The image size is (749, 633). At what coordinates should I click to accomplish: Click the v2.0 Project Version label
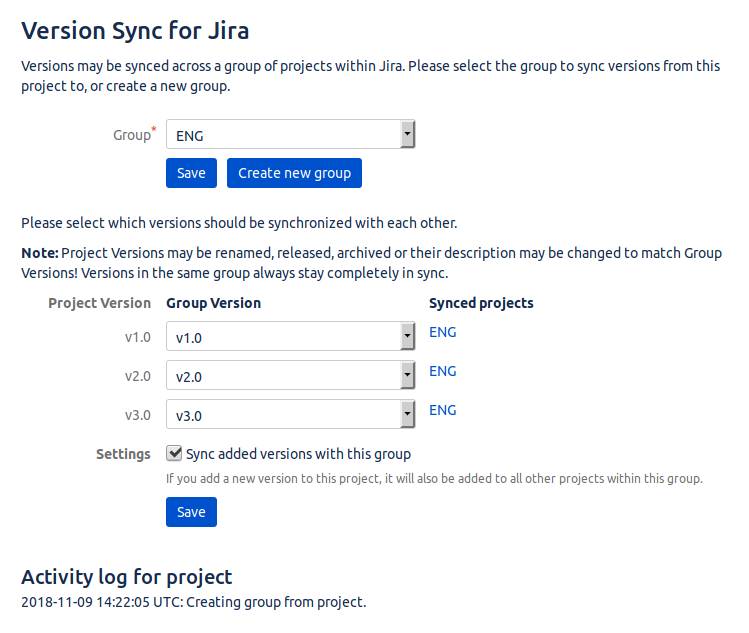pyautogui.click(x=137, y=377)
